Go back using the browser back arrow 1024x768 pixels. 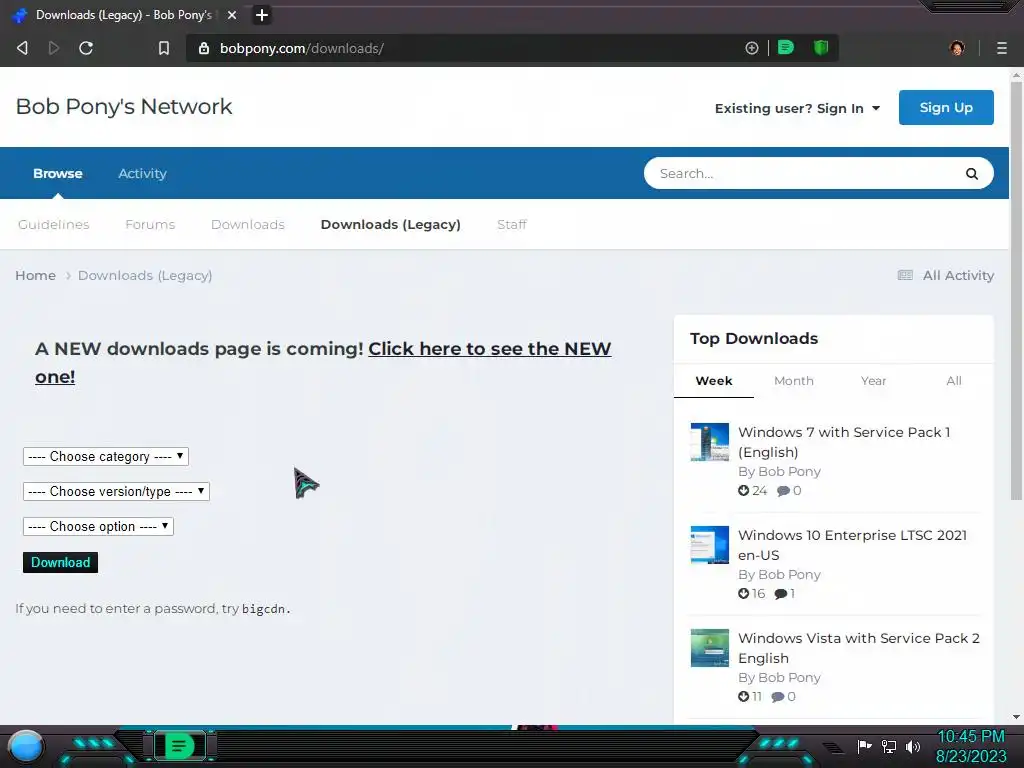(22, 48)
